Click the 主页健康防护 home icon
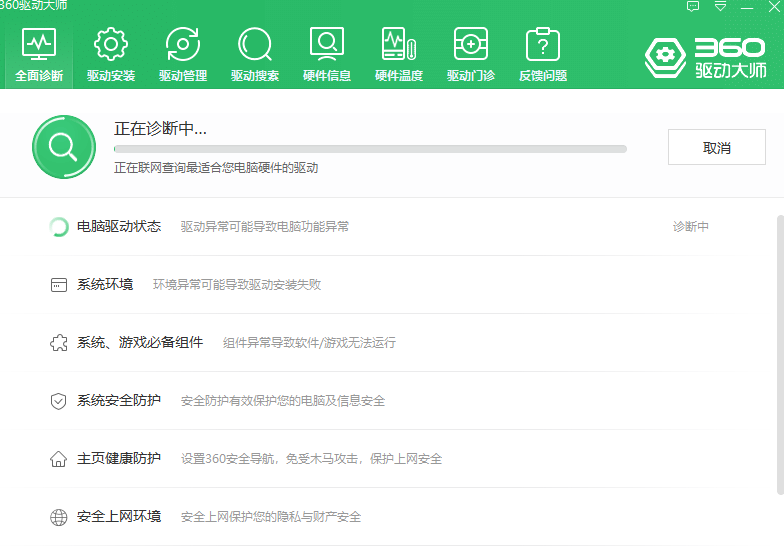This screenshot has width=784, height=548. 58,459
